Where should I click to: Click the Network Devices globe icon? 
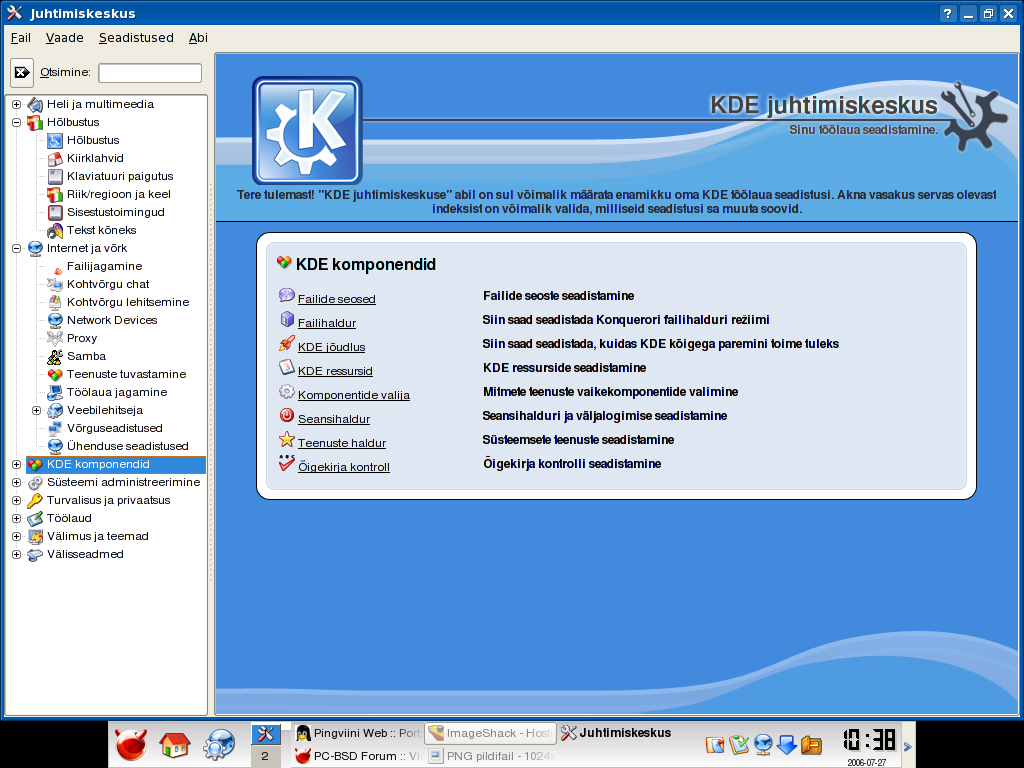(56, 320)
